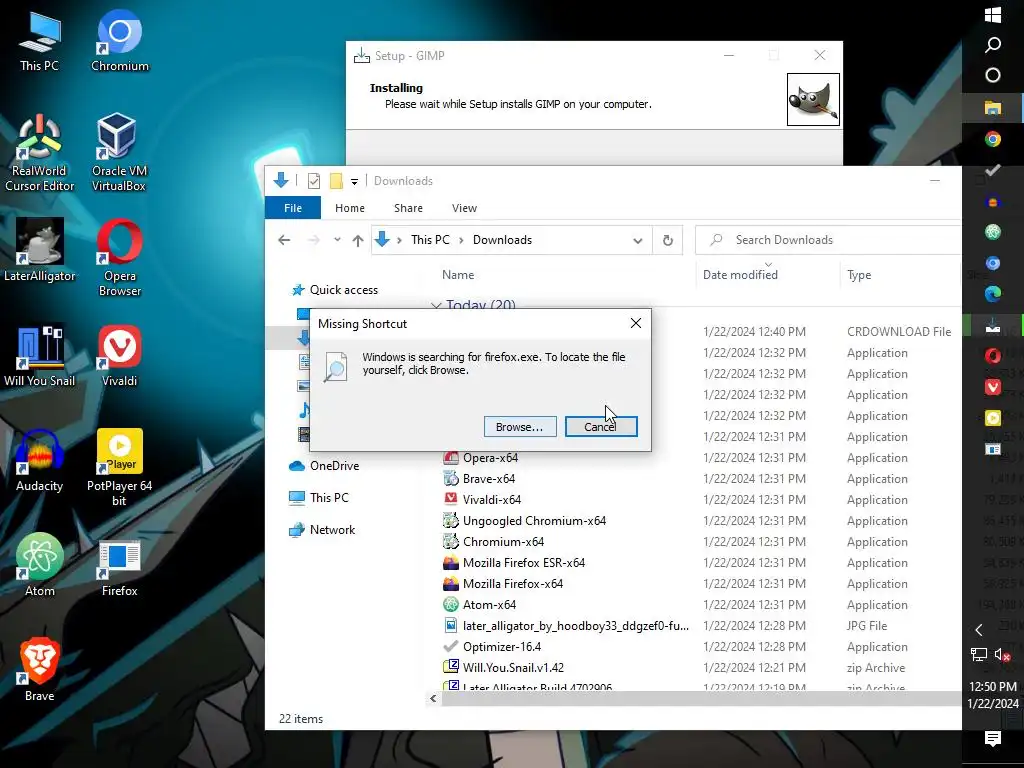
Task: Refresh the Downloads folder
Action: (x=667, y=240)
